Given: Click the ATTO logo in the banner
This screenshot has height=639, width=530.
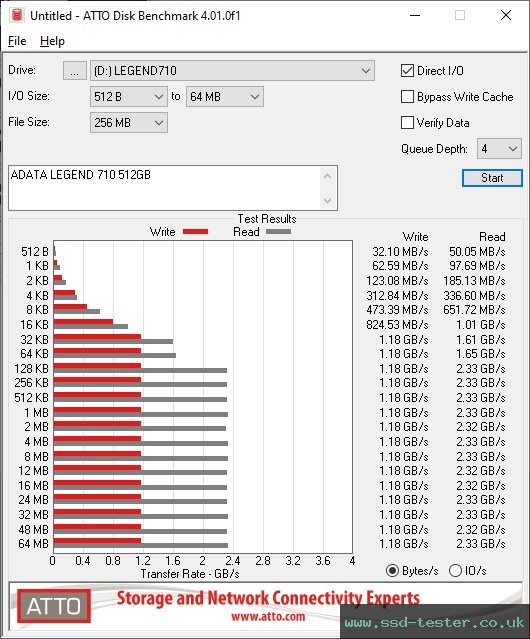Looking at the screenshot, I should point(54,606).
